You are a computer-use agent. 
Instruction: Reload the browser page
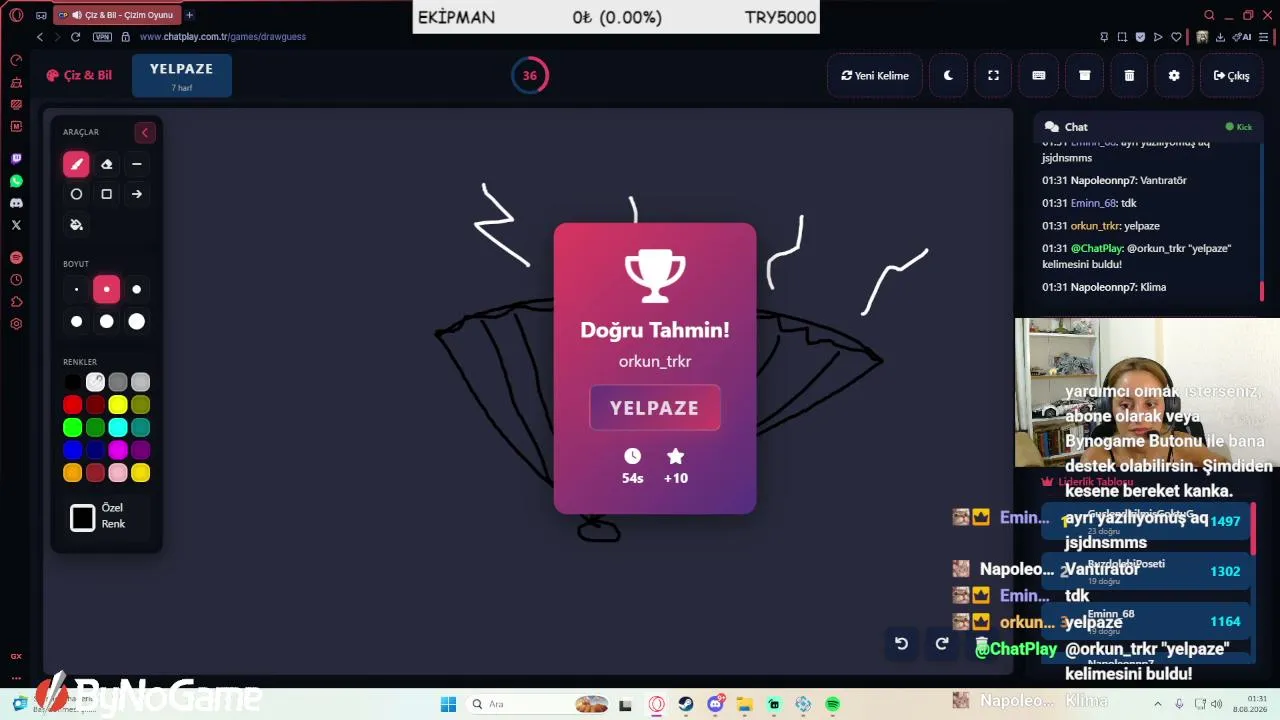75,37
